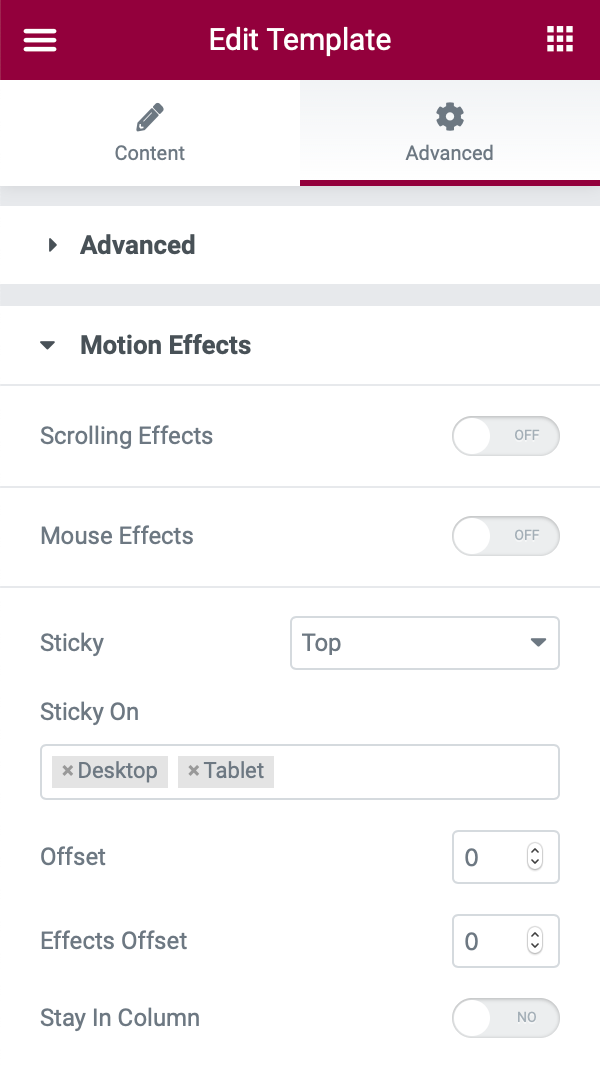Image resolution: width=600 pixels, height=1068 pixels.
Task: Open the hamburger menu icon
Action: 40,40
